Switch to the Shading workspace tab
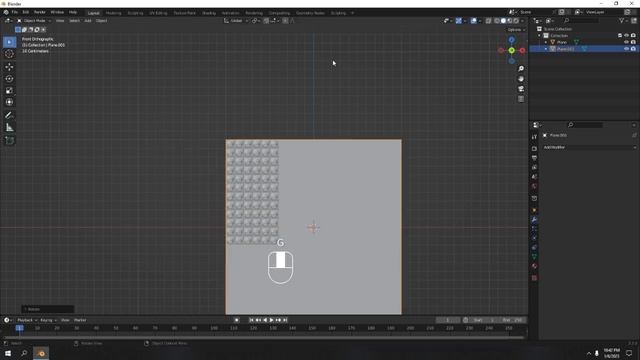 pyautogui.click(x=209, y=13)
